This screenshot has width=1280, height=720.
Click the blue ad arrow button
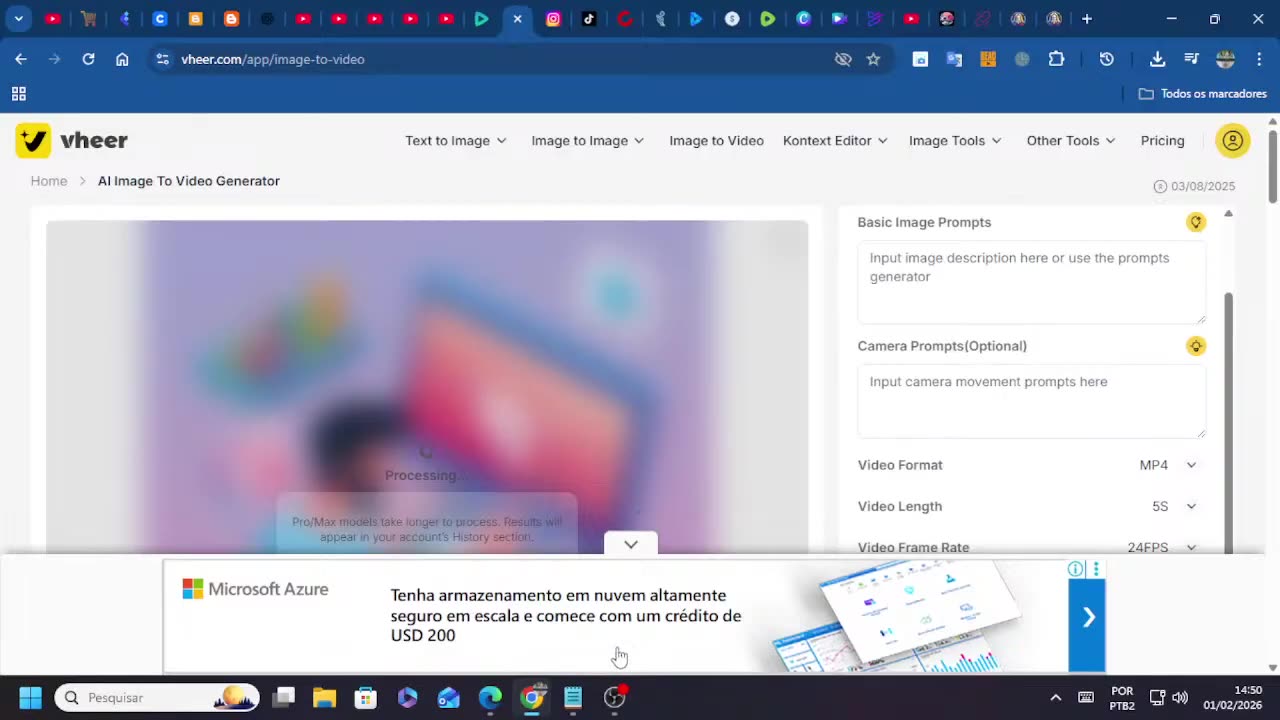click(x=1088, y=617)
